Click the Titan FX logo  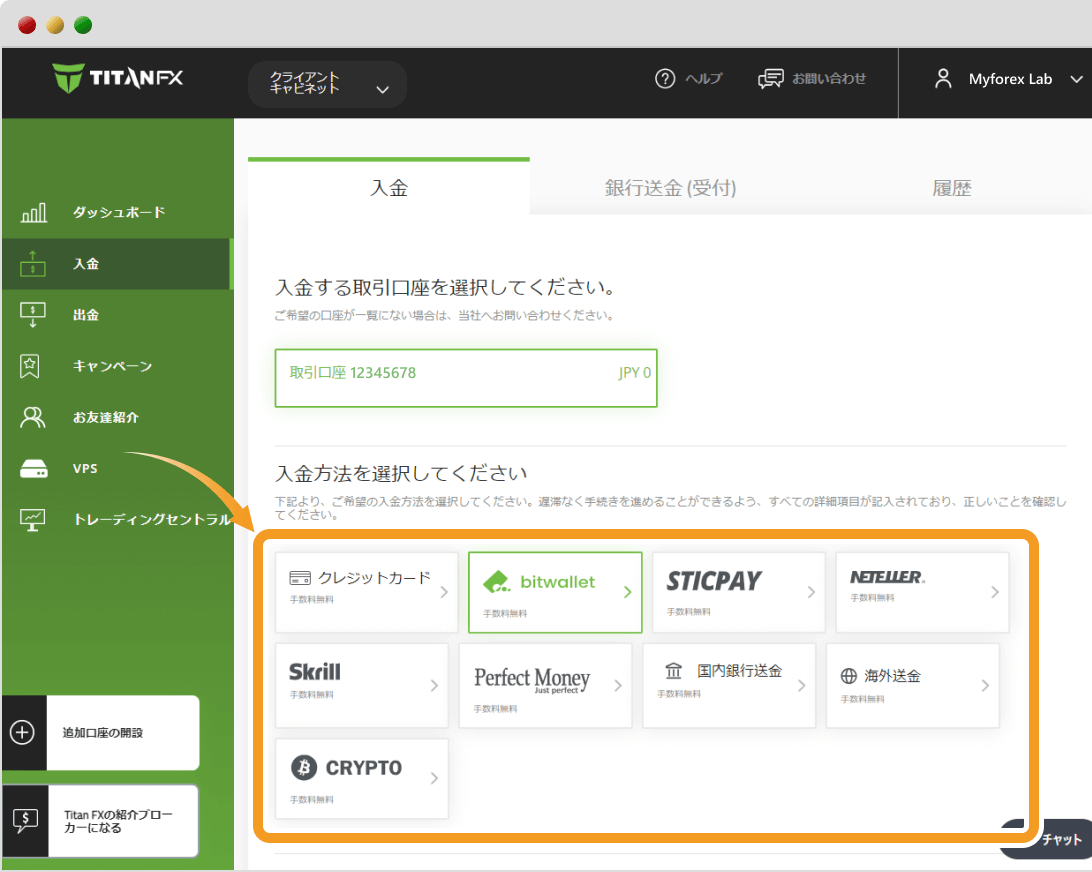[x=117, y=78]
